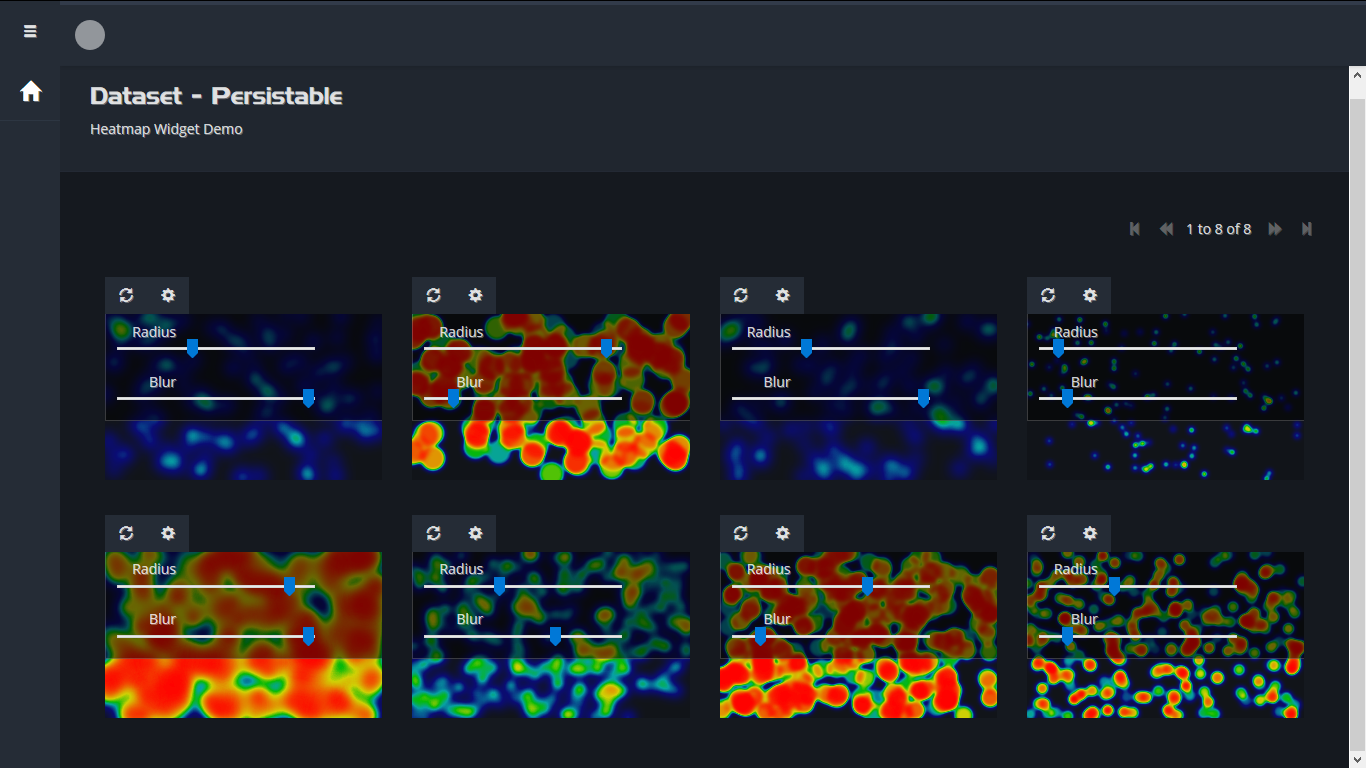Click the saturated red heatmap in first bottom-row widget
The height and width of the screenshot is (768, 1366).
point(243,635)
